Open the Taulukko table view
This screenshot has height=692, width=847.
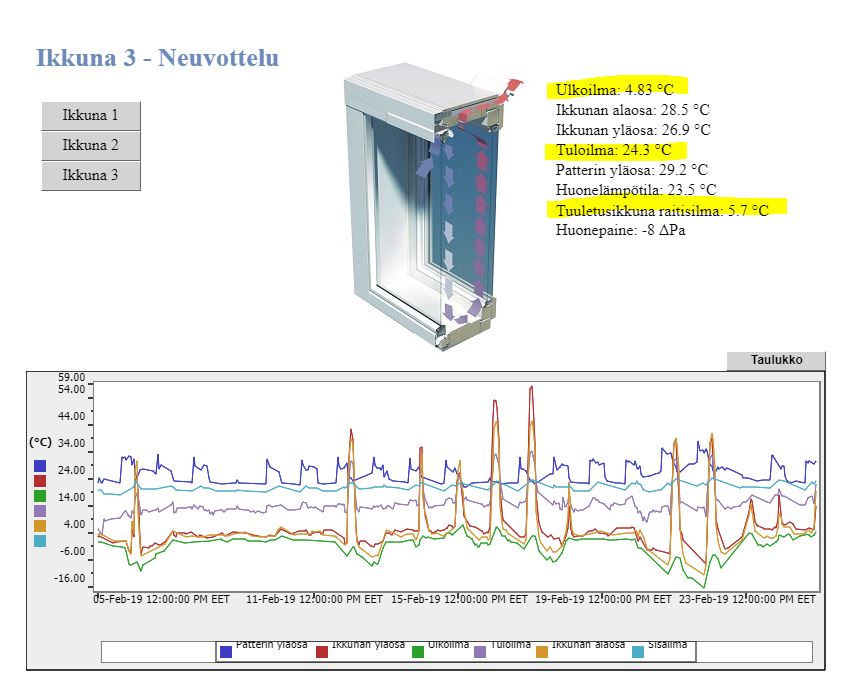(777, 361)
